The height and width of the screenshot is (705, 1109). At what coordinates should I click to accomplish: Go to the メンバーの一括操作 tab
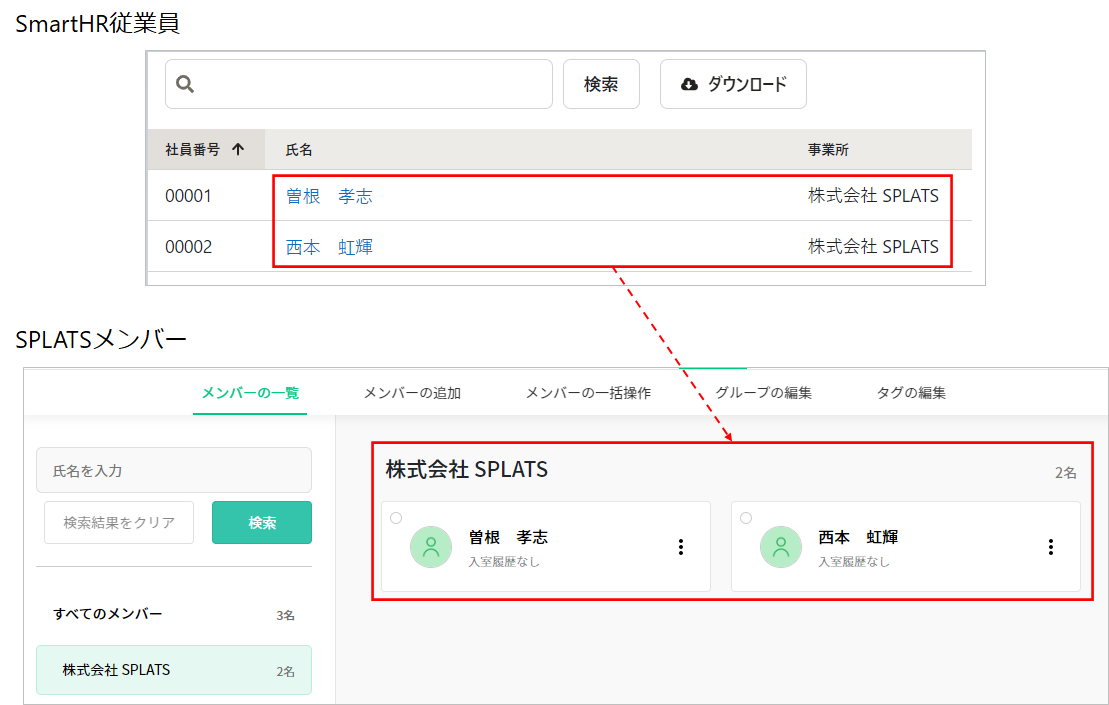tap(588, 393)
